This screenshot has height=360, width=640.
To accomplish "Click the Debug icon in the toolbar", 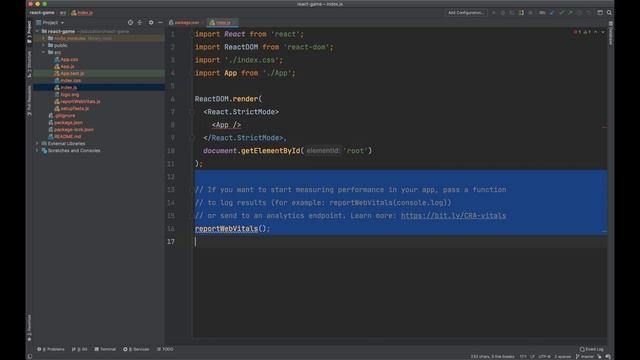I will pyautogui.click(x=503, y=13).
